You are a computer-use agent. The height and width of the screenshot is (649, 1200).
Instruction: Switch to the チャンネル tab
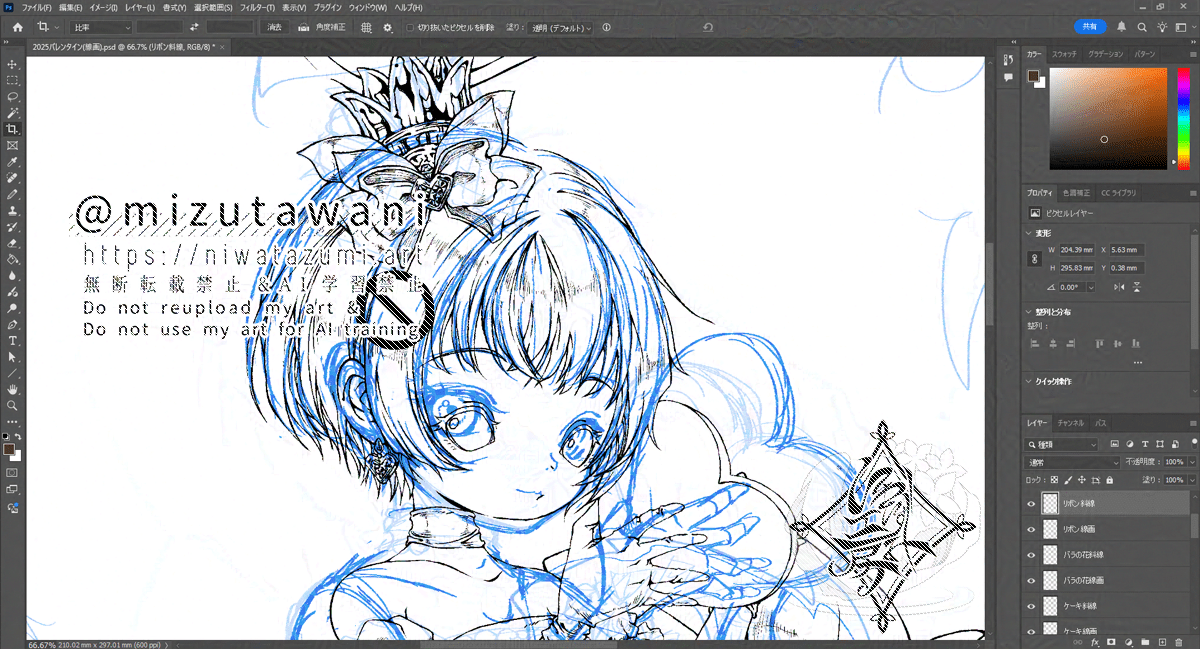[1071, 423]
